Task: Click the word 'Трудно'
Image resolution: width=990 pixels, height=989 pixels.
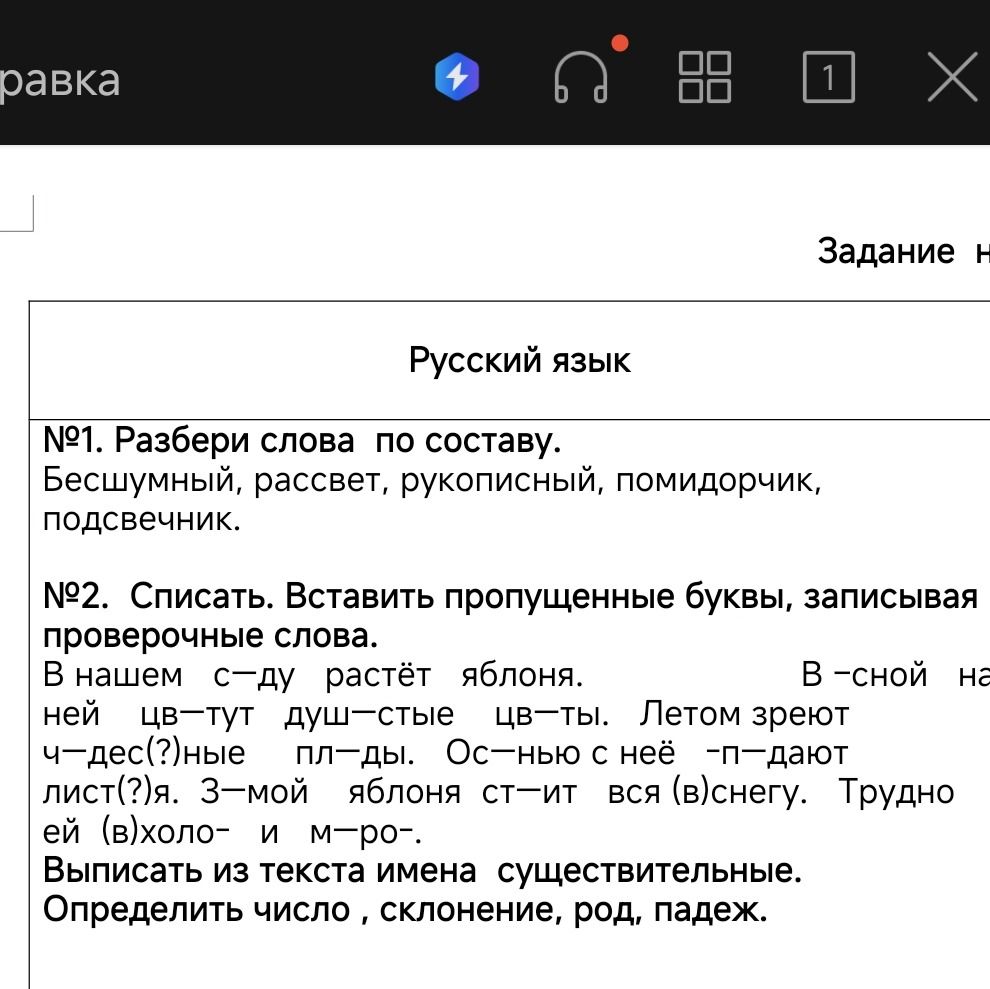Action: (x=896, y=791)
